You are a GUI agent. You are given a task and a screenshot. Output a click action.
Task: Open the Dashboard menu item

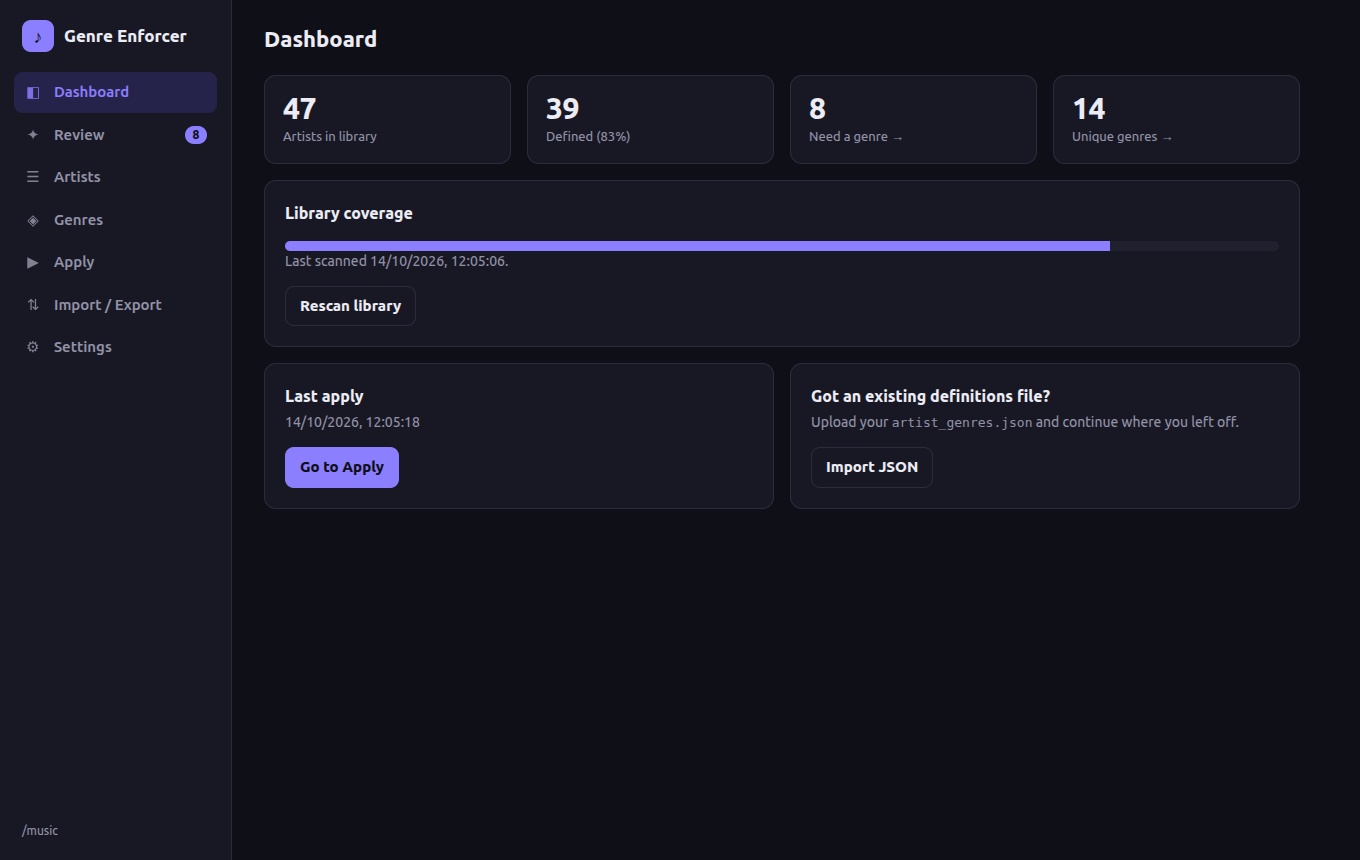(115, 92)
